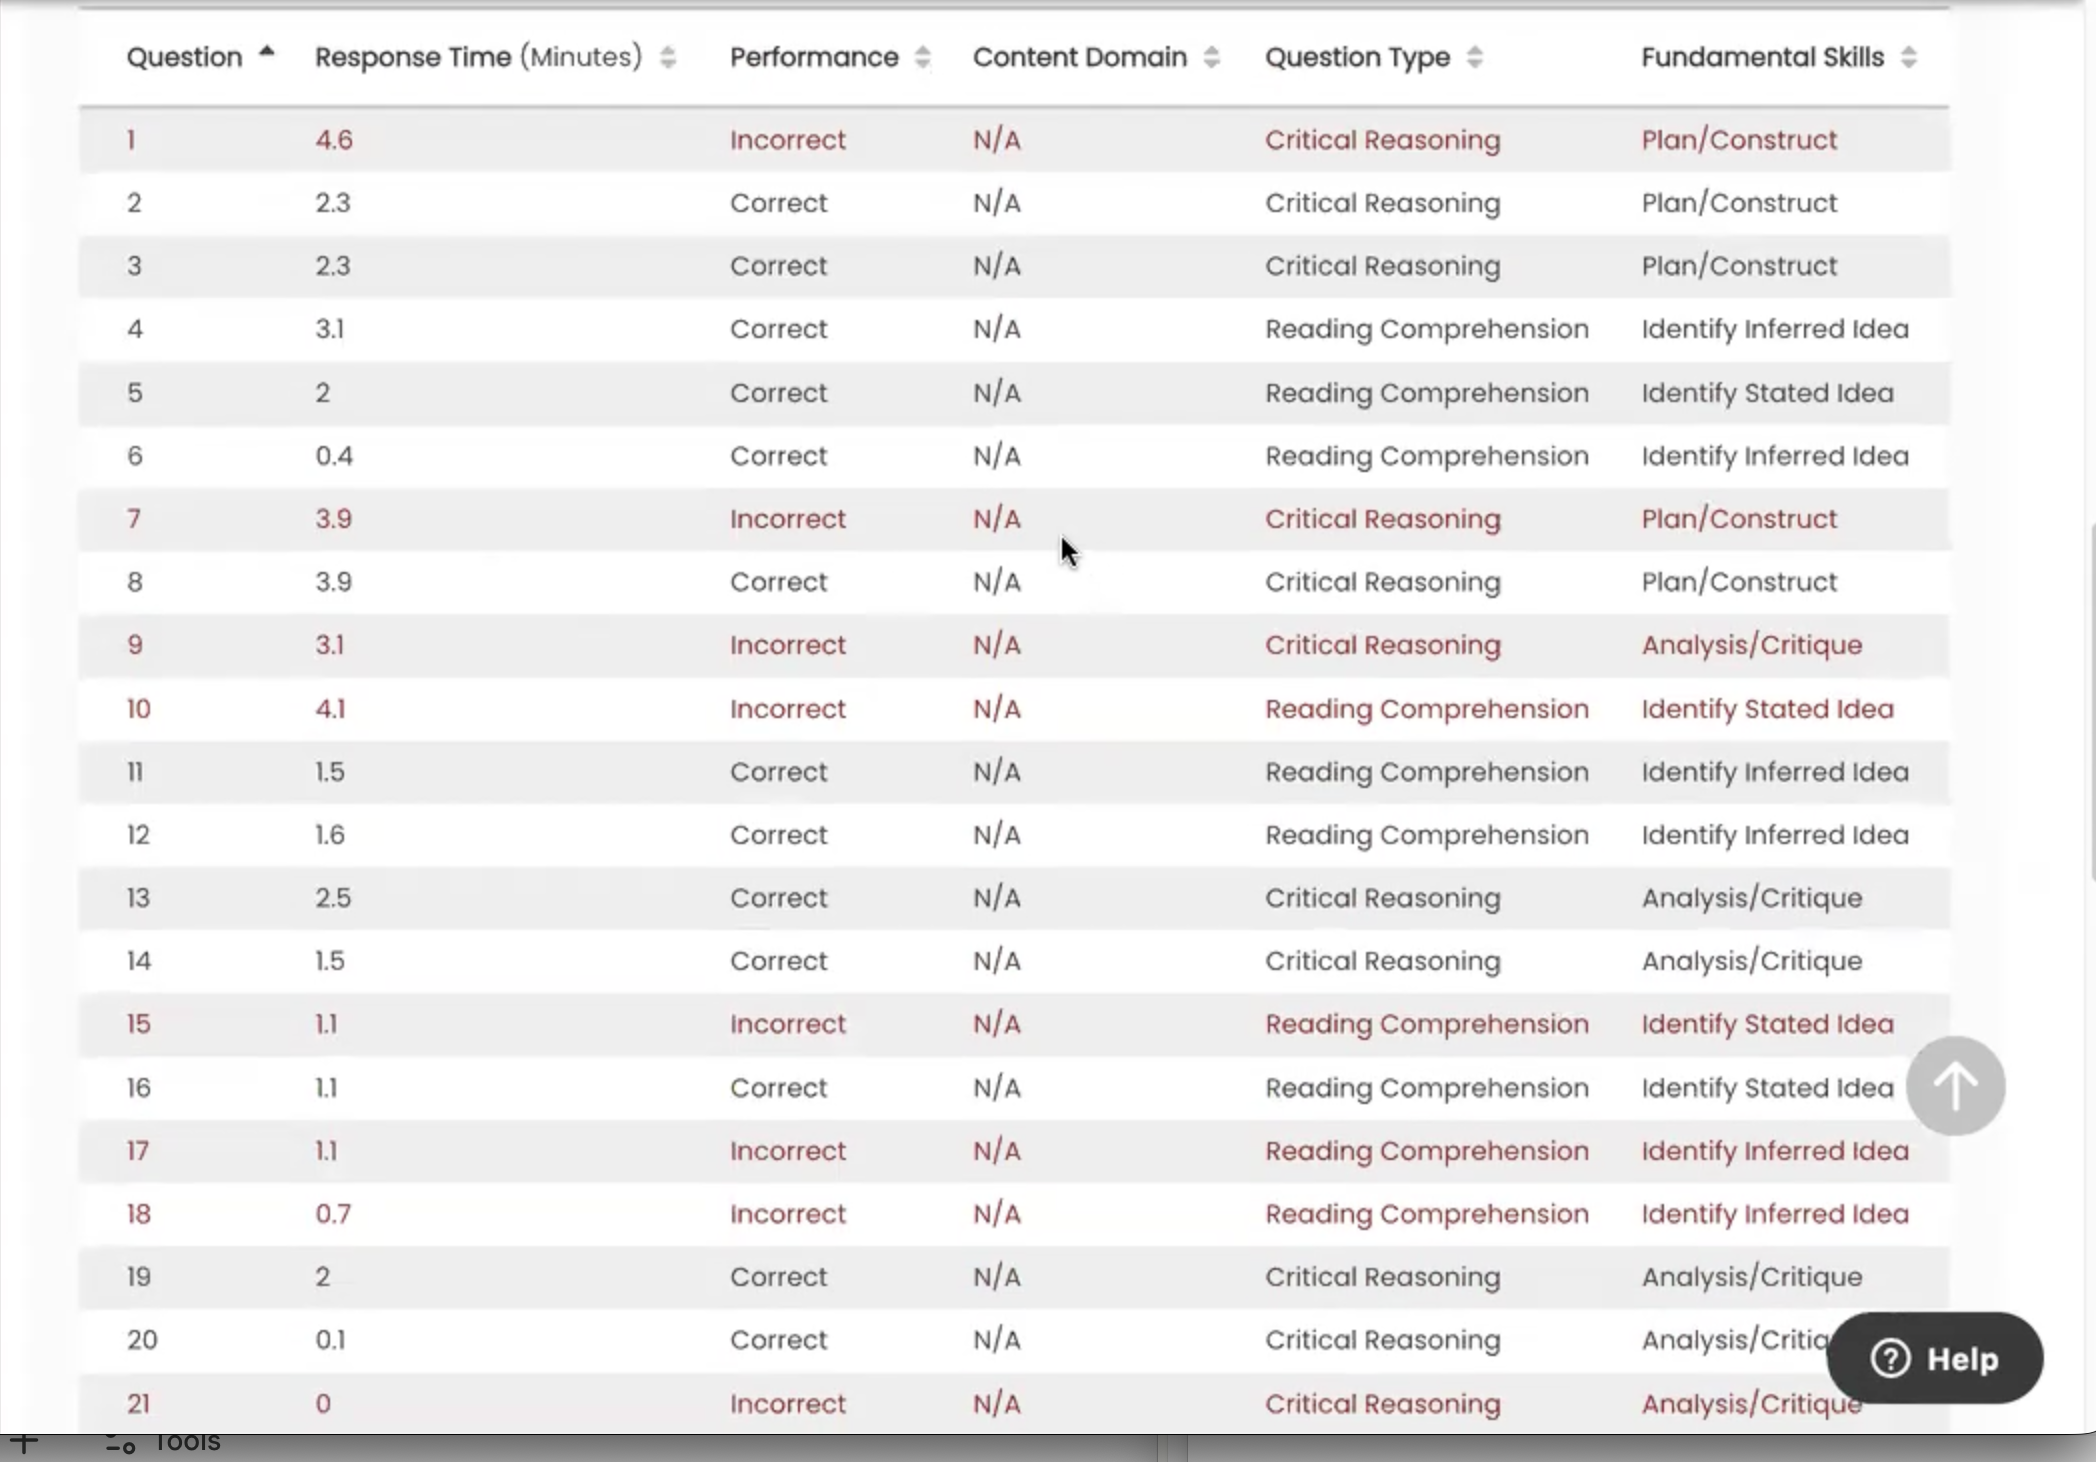Click the Question Type sort icon
Screen dimensions: 2096x1462
point(1474,58)
